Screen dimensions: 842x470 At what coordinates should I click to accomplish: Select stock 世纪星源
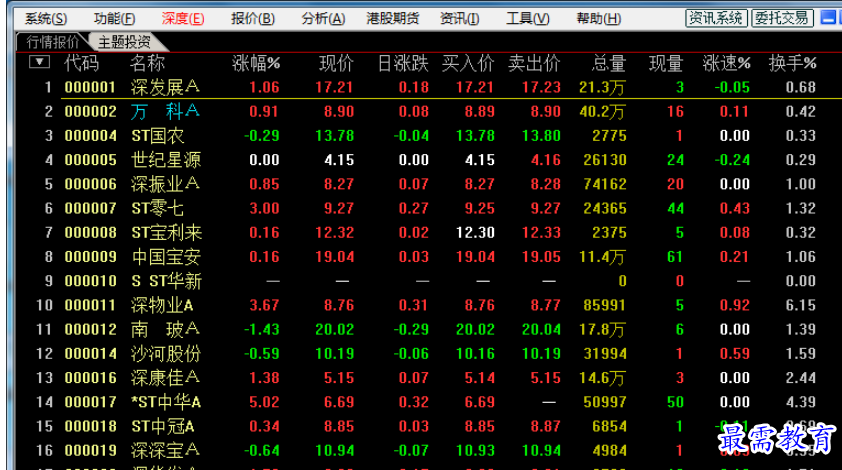[x=166, y=160]
